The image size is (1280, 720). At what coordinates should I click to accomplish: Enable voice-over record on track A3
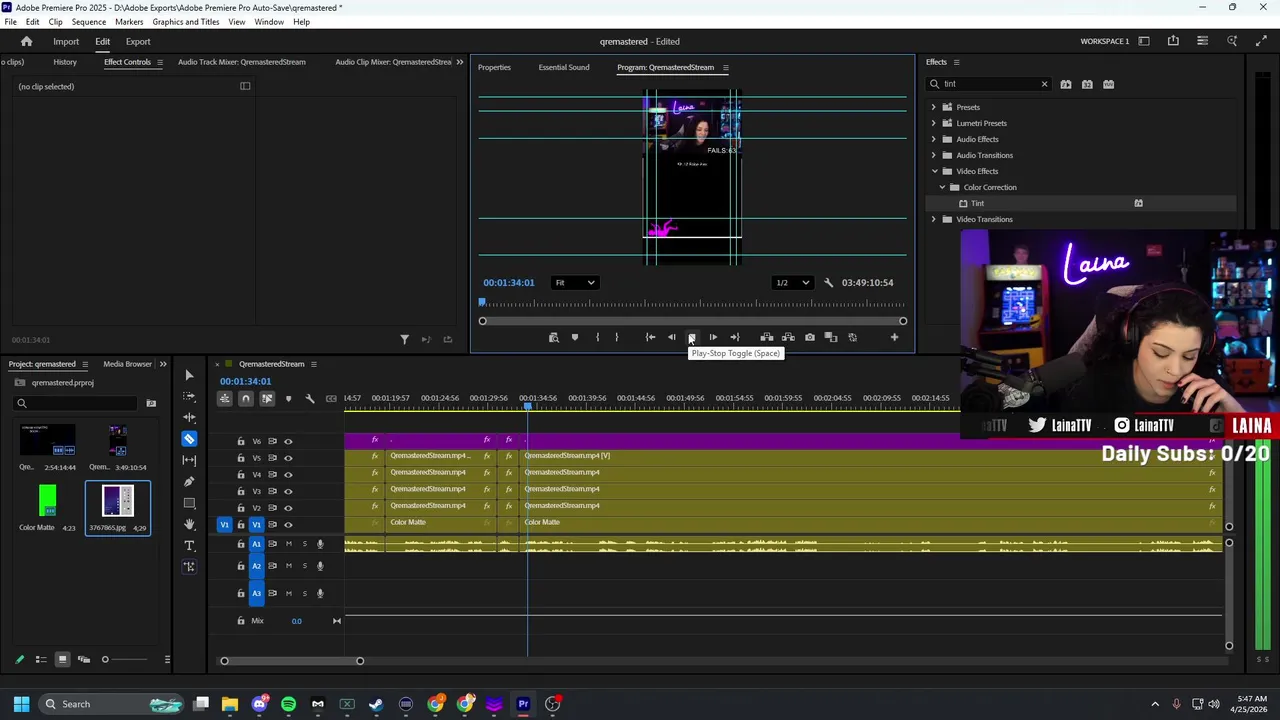tap(320, 593)
